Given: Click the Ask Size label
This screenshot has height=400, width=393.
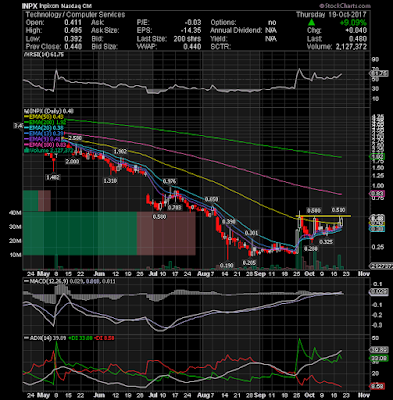Looking at the screenshot, I should (104, 31).
